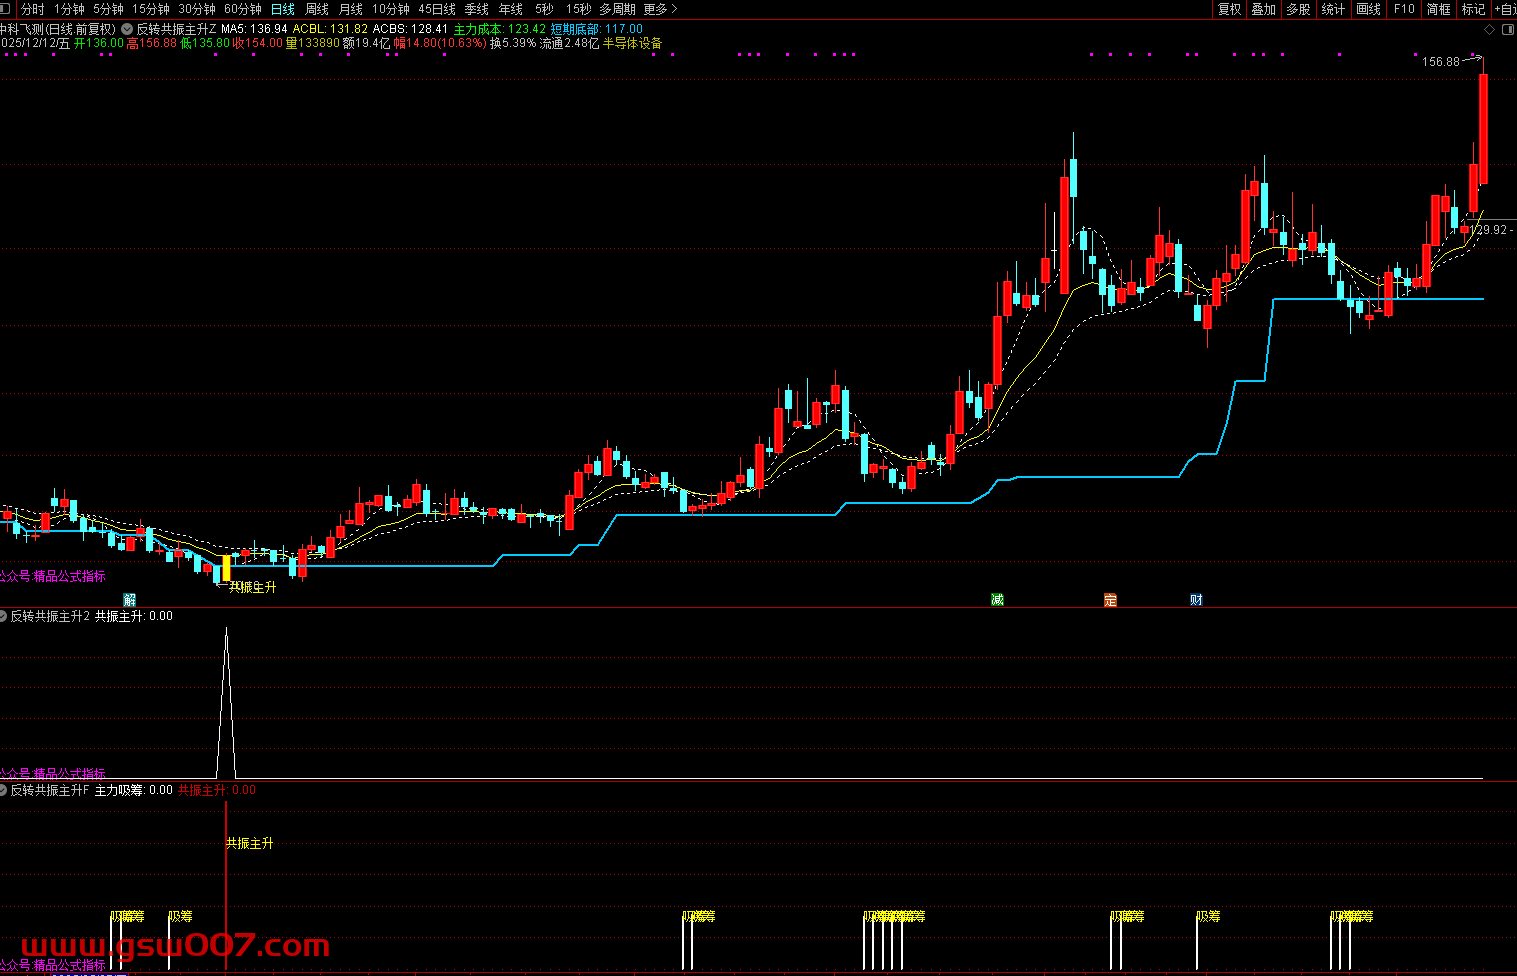Select the 60分钟 timeframe tab
The height and width of the screenshot is (976, 1517).
click(242, 9)
